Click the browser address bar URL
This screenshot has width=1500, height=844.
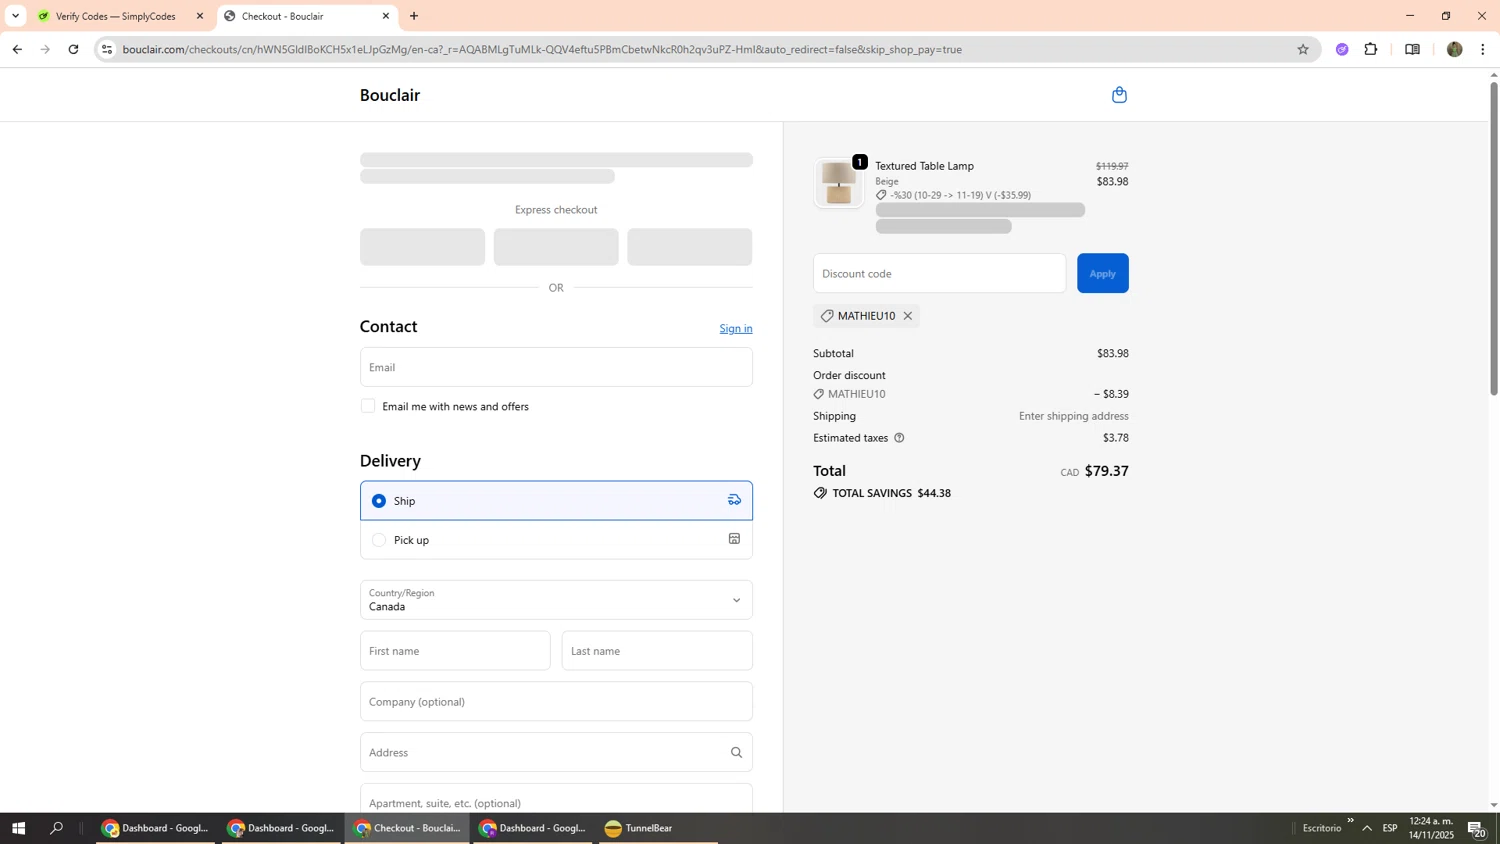coord(542,49)
